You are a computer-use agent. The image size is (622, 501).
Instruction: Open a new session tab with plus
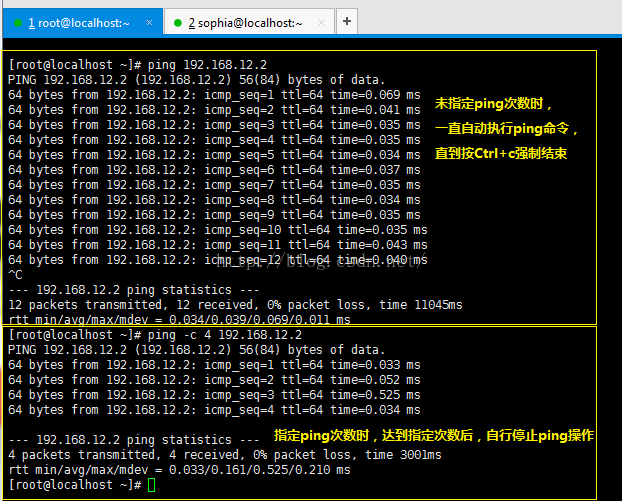(347, 21)
